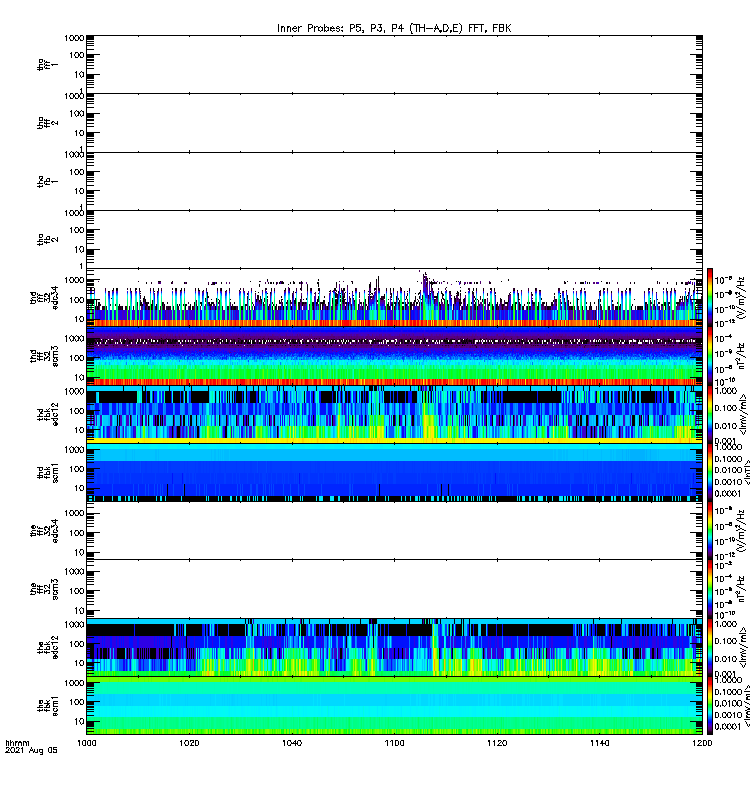Screen dimensions: 750x800
Task: Select the 'thd fbk scm1' axis label
Action: point(47,472)
